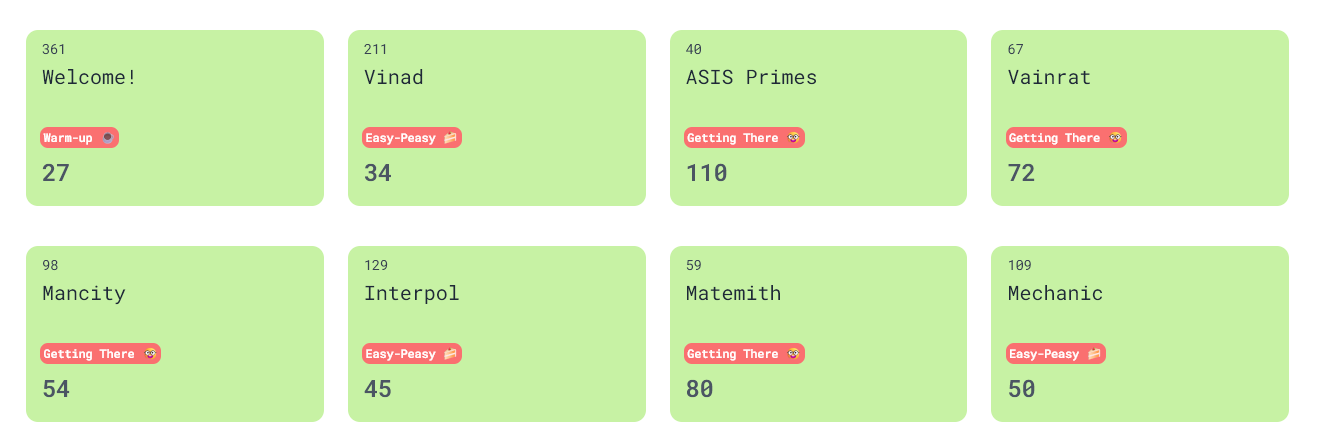Viewport: 1338px width, 440px height.
Task: Click the Easy-Peasy tag on Vinad
Action: [x=411, y=138]
